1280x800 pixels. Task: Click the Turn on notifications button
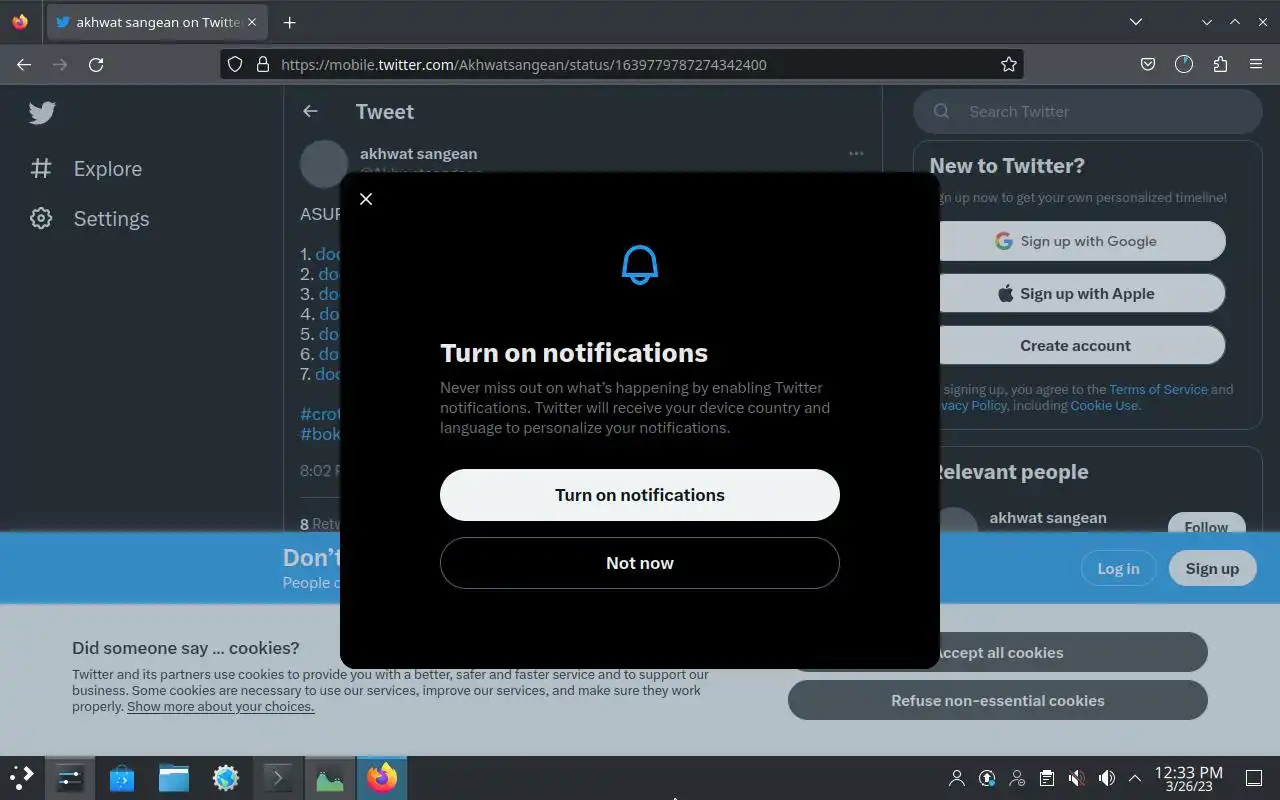point(640,495)
